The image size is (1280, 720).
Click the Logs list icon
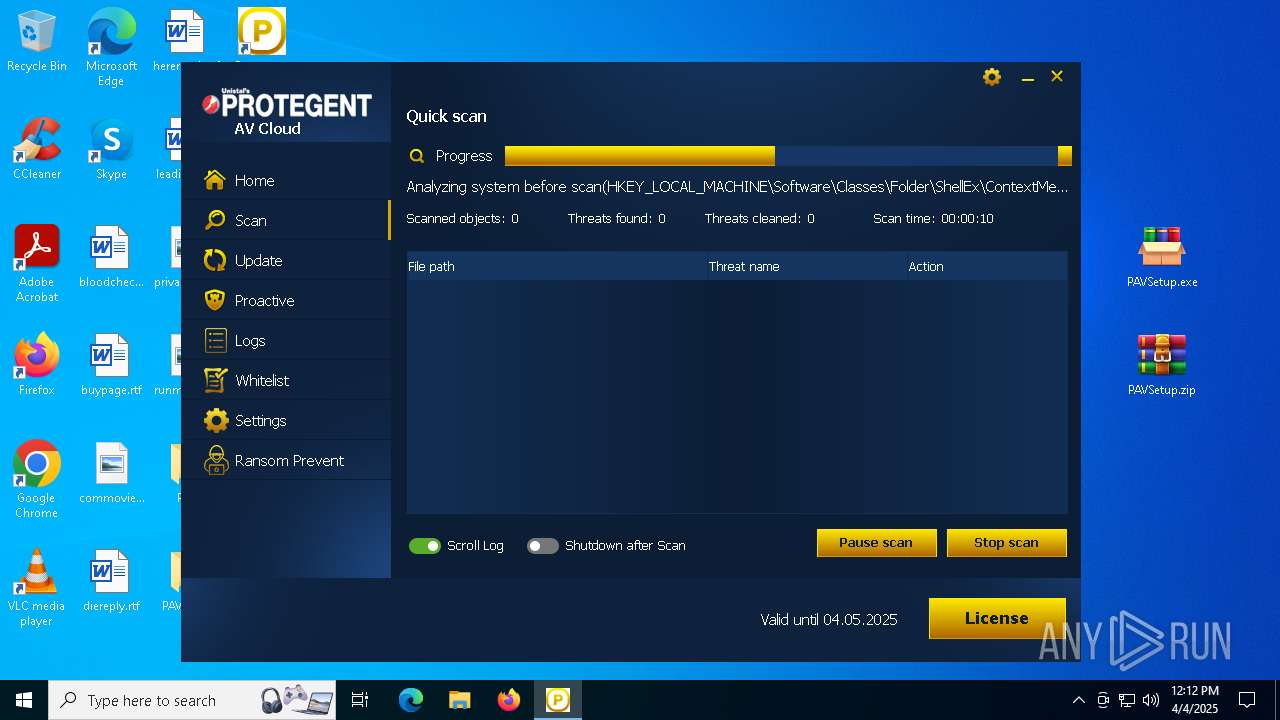(215, 340)
